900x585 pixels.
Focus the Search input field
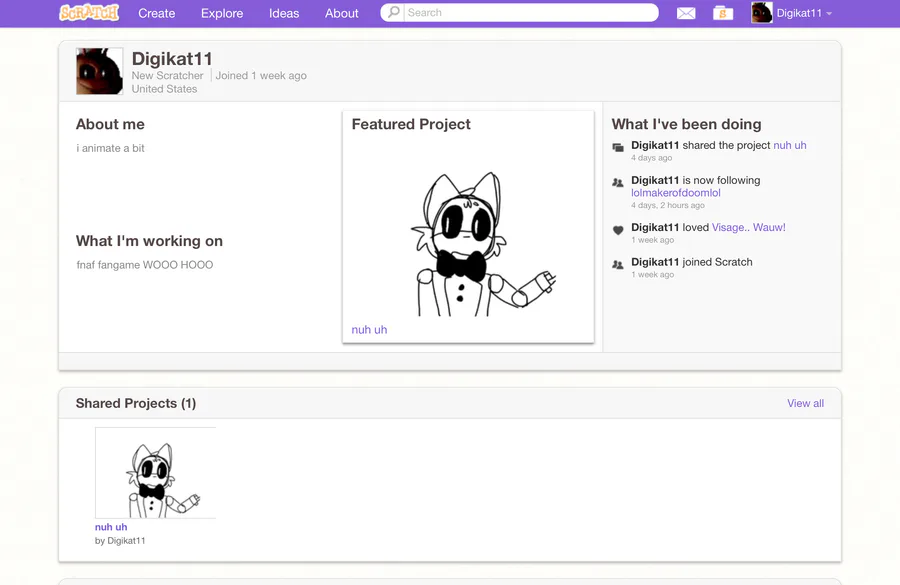click(x=532, y=13)
